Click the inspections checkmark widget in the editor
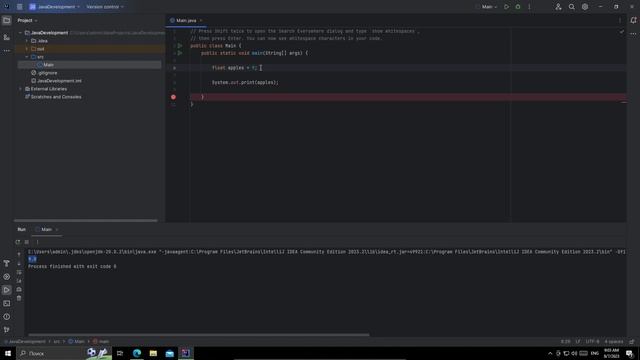640x360 pixels. pyautogui.click(x=622, y=31)
